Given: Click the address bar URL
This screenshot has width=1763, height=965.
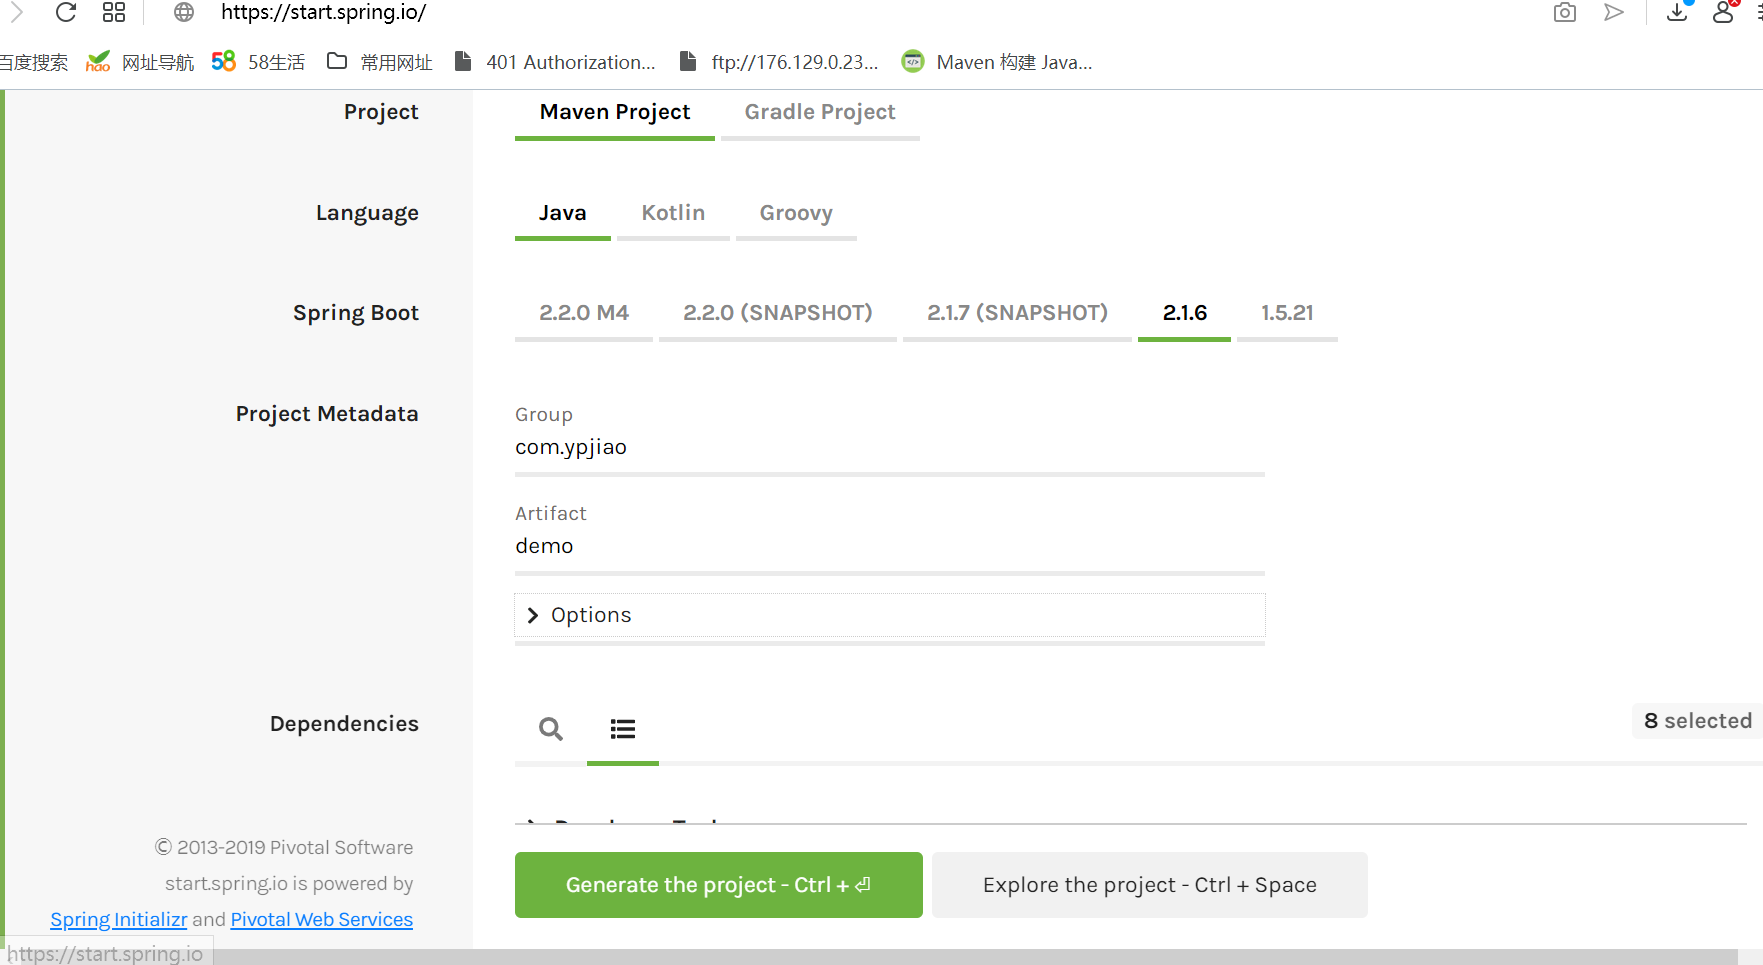Looking at the screenshot, I should 324,12.
